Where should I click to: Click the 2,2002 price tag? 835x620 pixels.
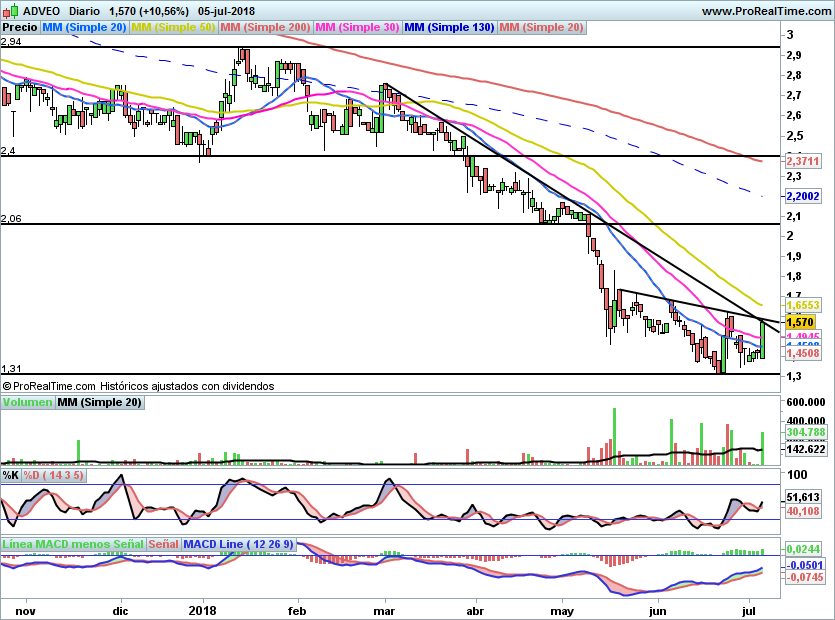coord(803,196)
